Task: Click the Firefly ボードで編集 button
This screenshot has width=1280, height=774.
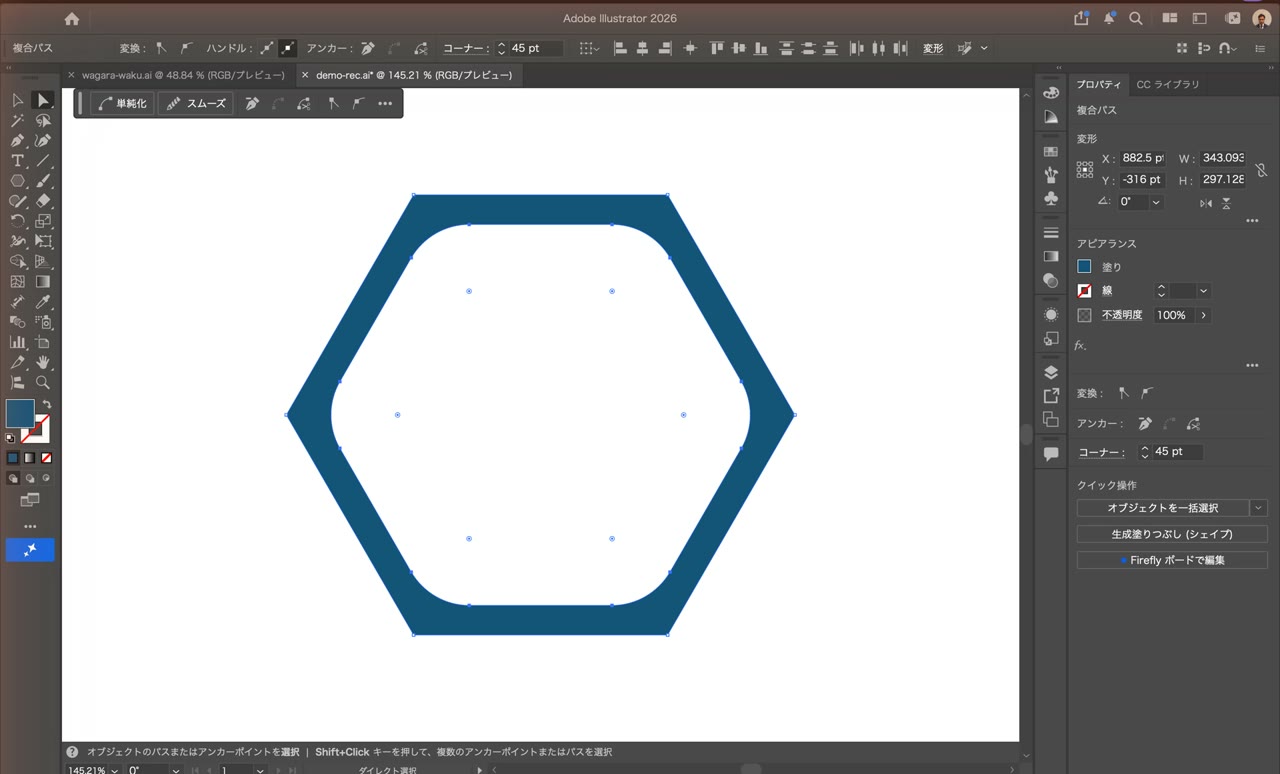Action: click(1172, 560)
